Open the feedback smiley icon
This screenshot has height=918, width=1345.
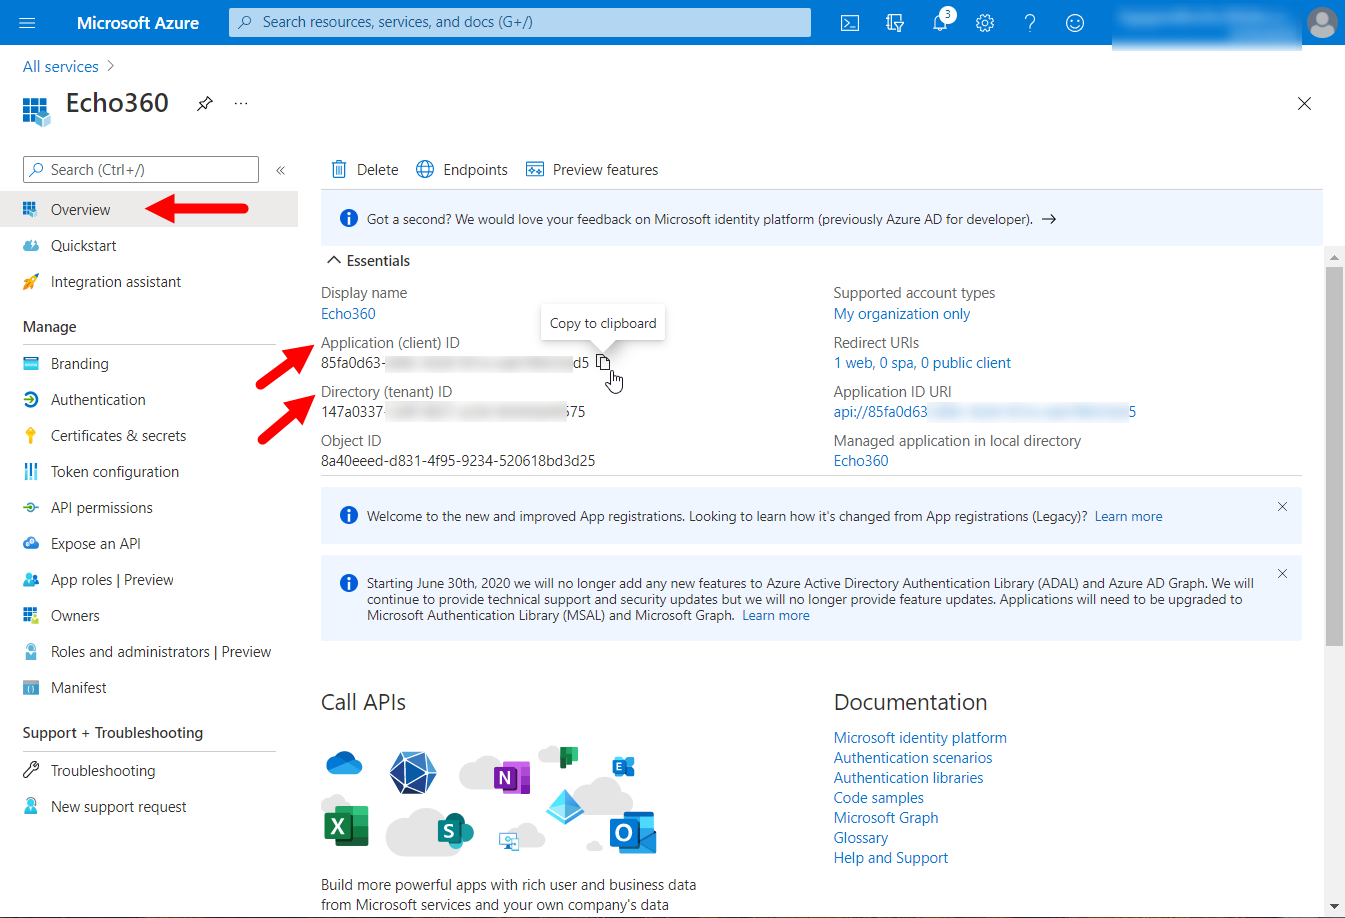pyautogui.click(x=1075, y=23)
